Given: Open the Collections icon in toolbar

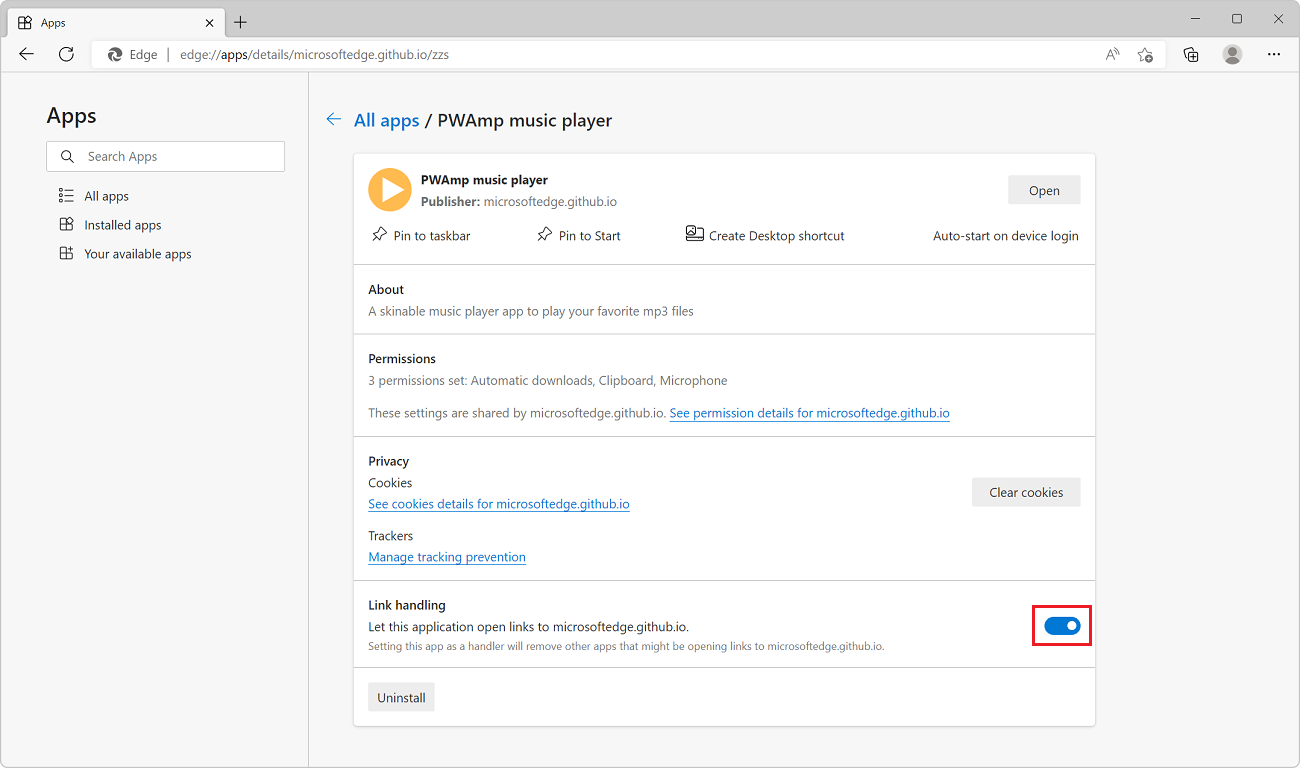Looking at the screenshot, I should 1191,54.
